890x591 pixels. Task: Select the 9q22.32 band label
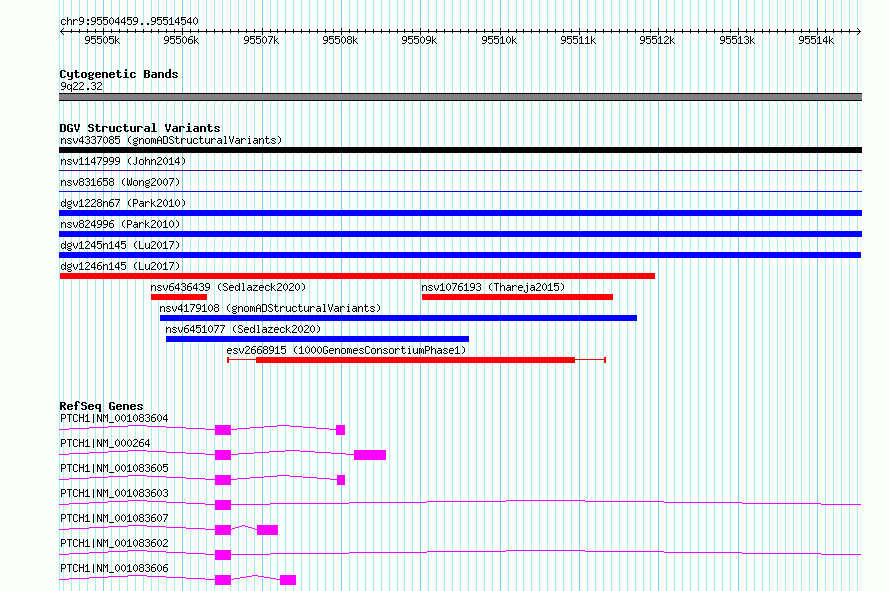[x=81, y=86]
